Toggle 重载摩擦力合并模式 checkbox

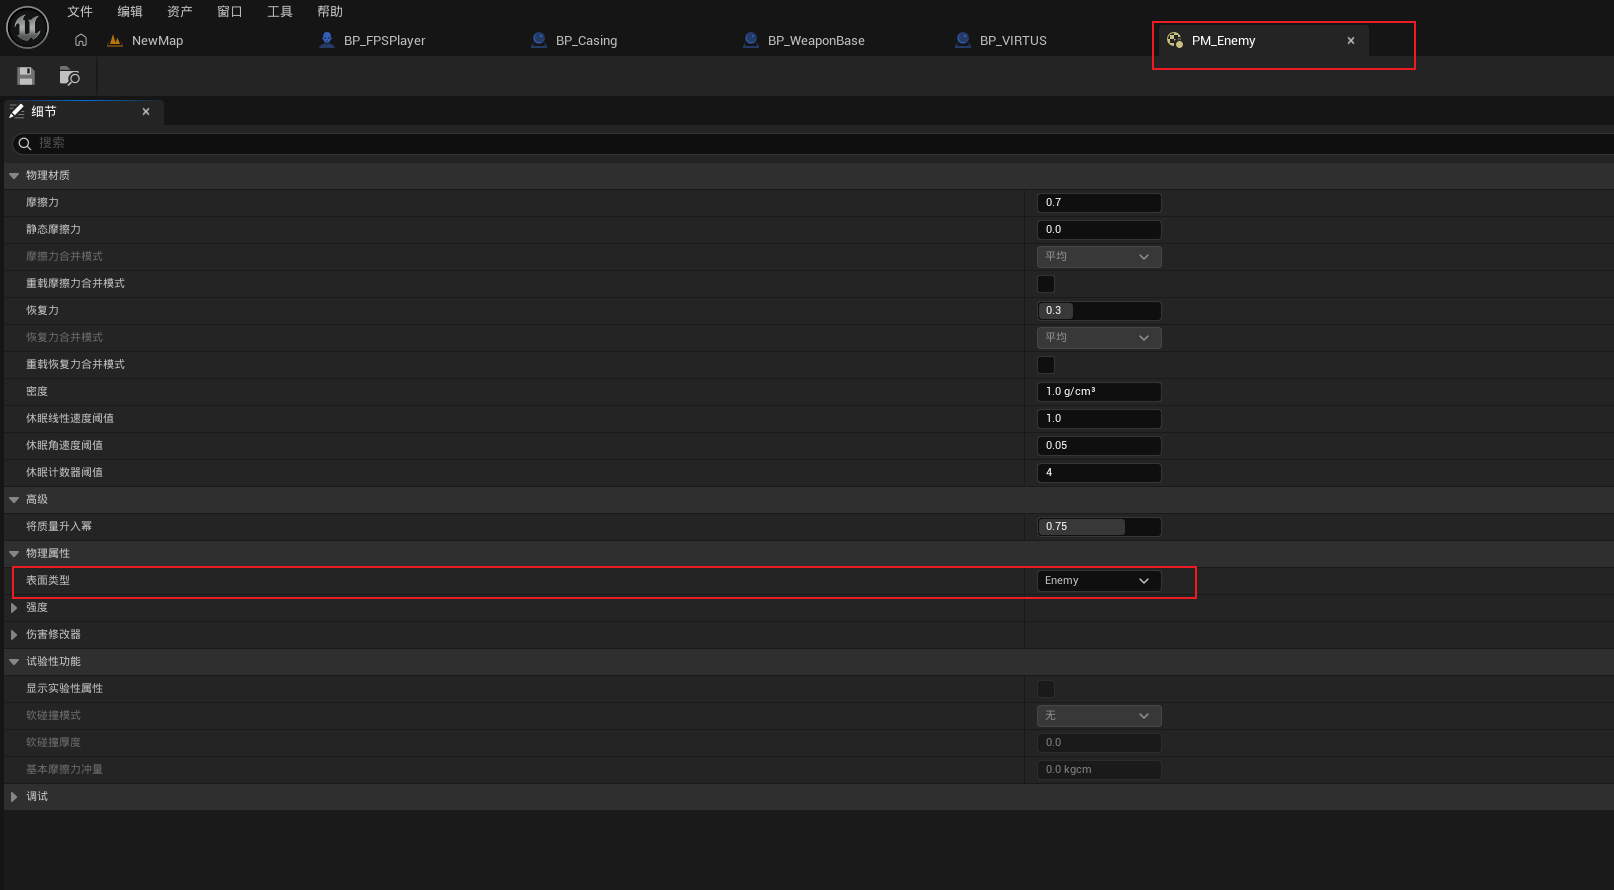(1046, 284)
